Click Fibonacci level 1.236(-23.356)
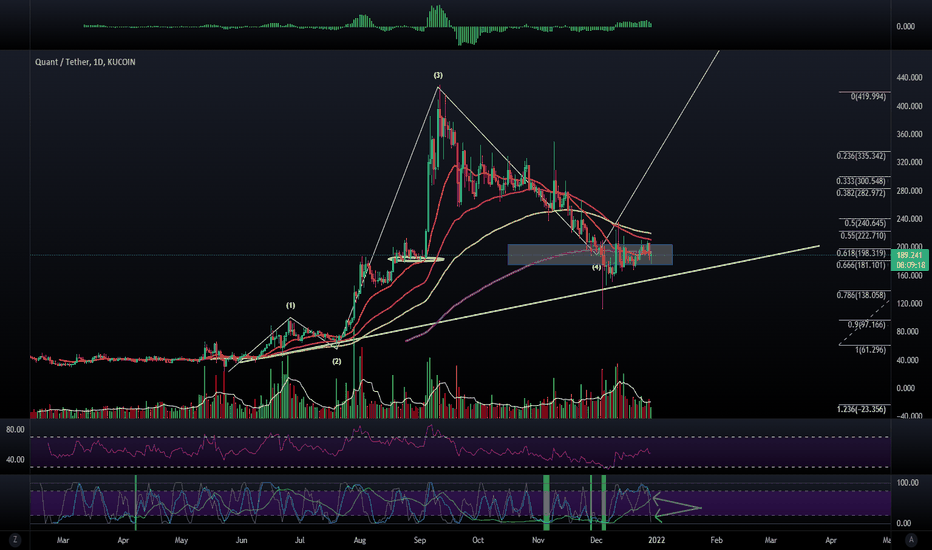The image size is (932, 550). [x=861, y=409]
